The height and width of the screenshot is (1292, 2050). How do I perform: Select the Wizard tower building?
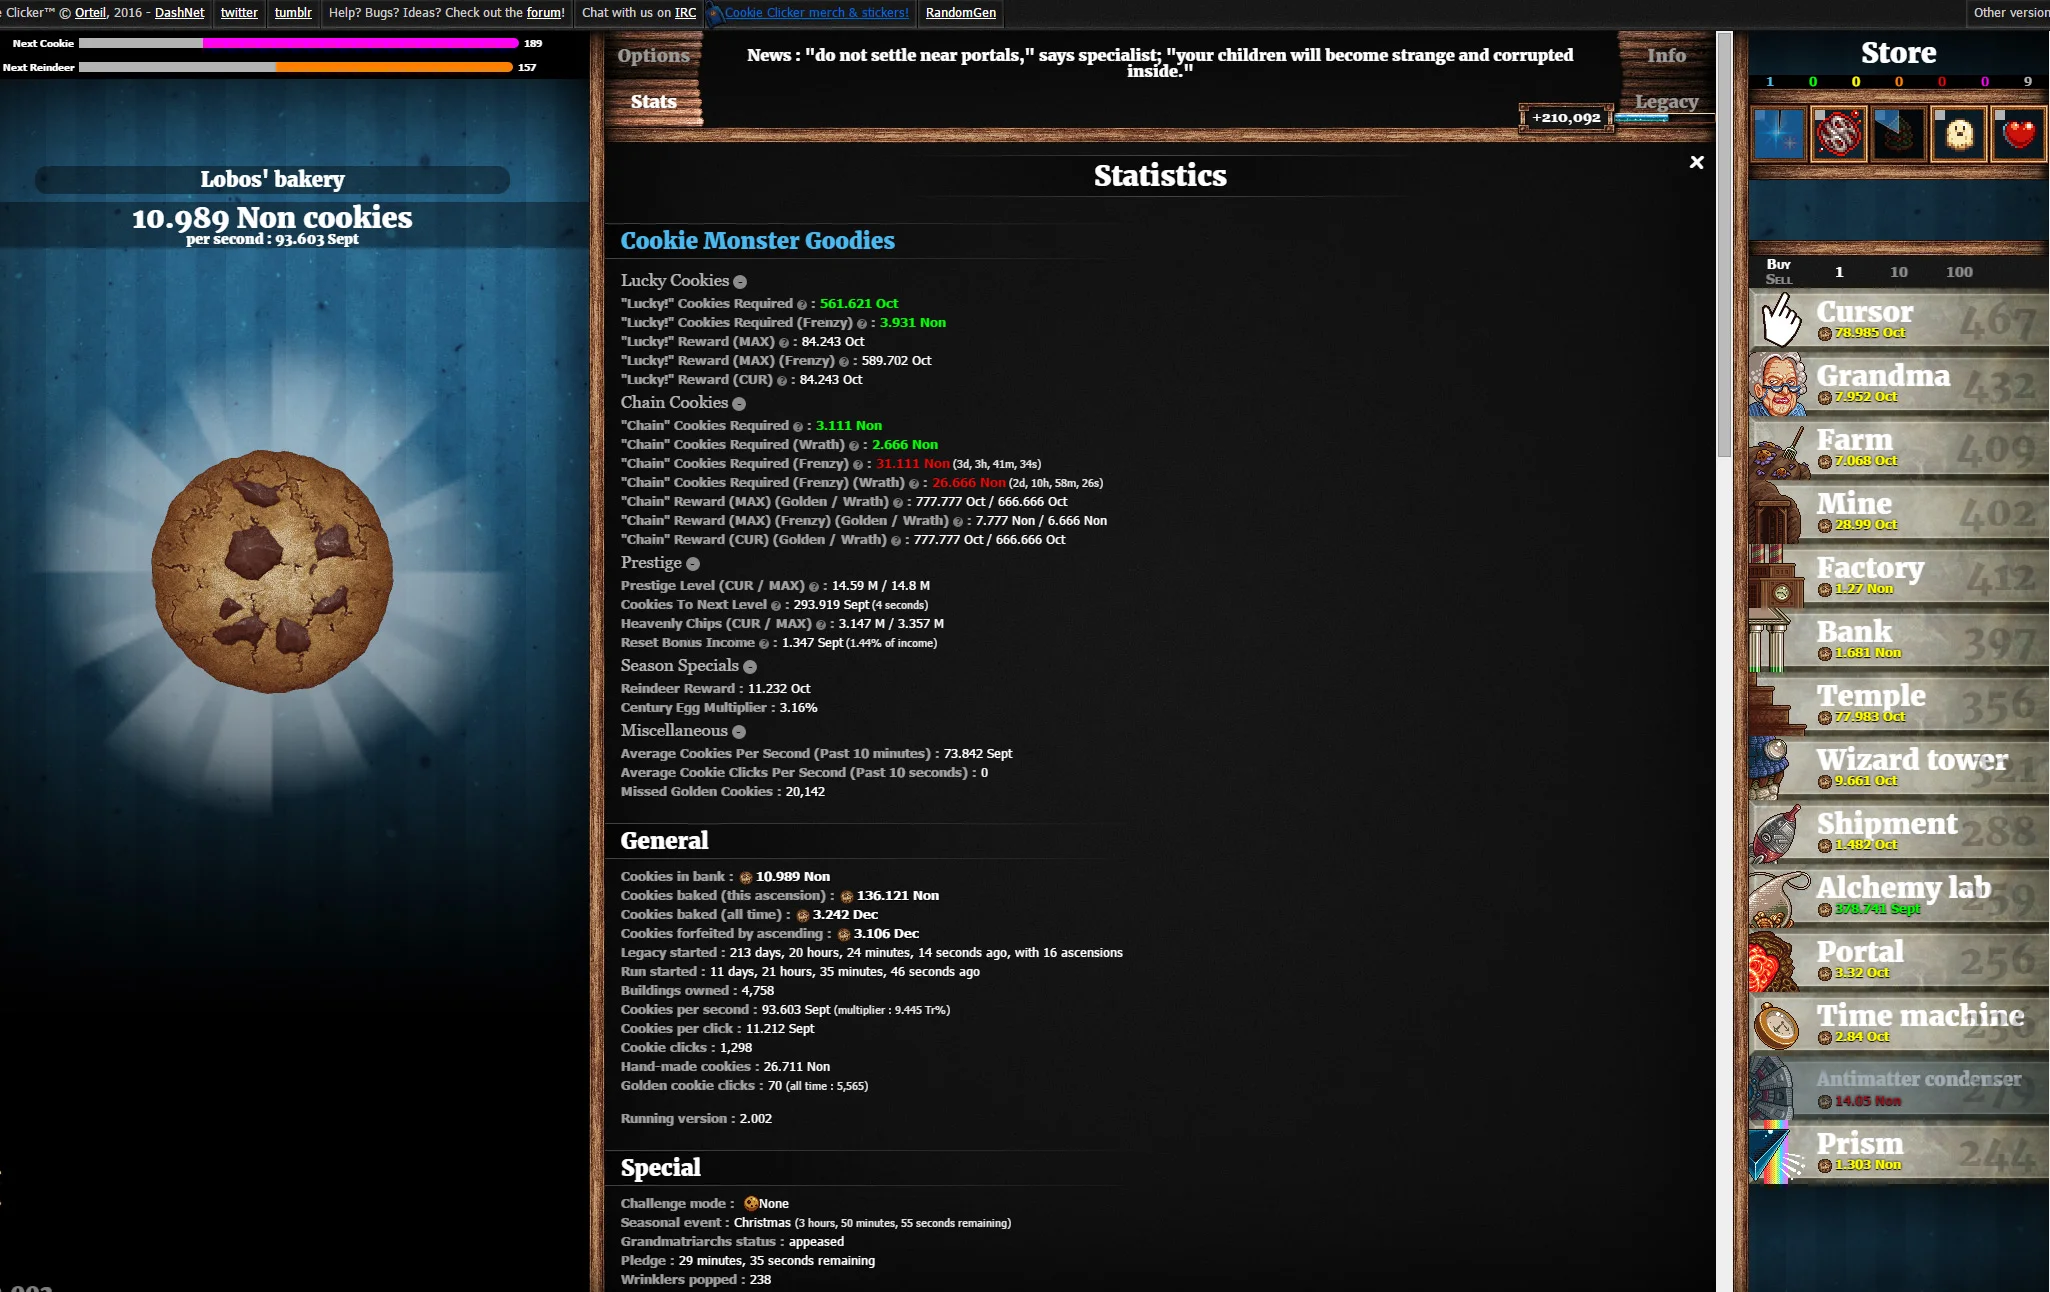pos(1895,768)
